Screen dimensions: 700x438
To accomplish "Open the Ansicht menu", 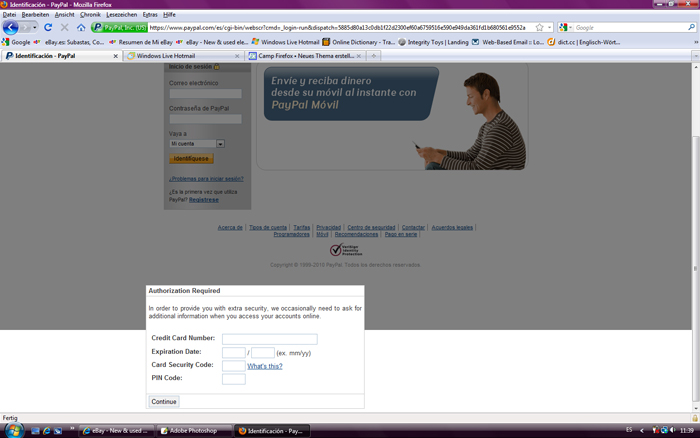I will [x=64, y=15].
